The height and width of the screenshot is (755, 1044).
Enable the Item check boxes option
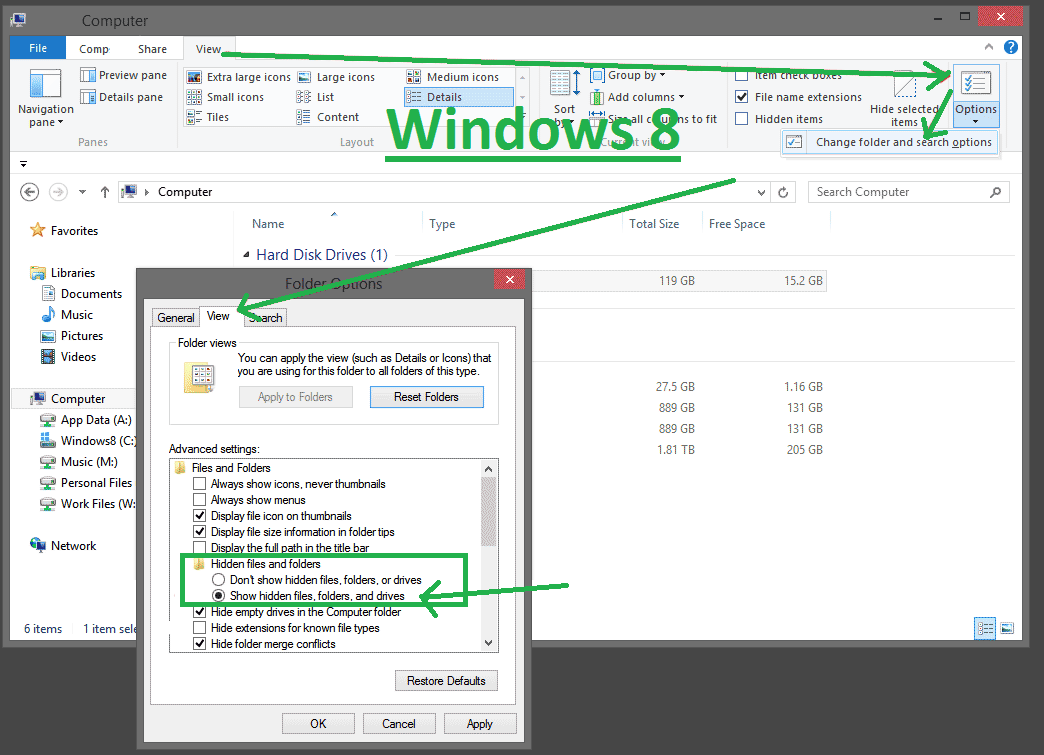tap(741, 75)
